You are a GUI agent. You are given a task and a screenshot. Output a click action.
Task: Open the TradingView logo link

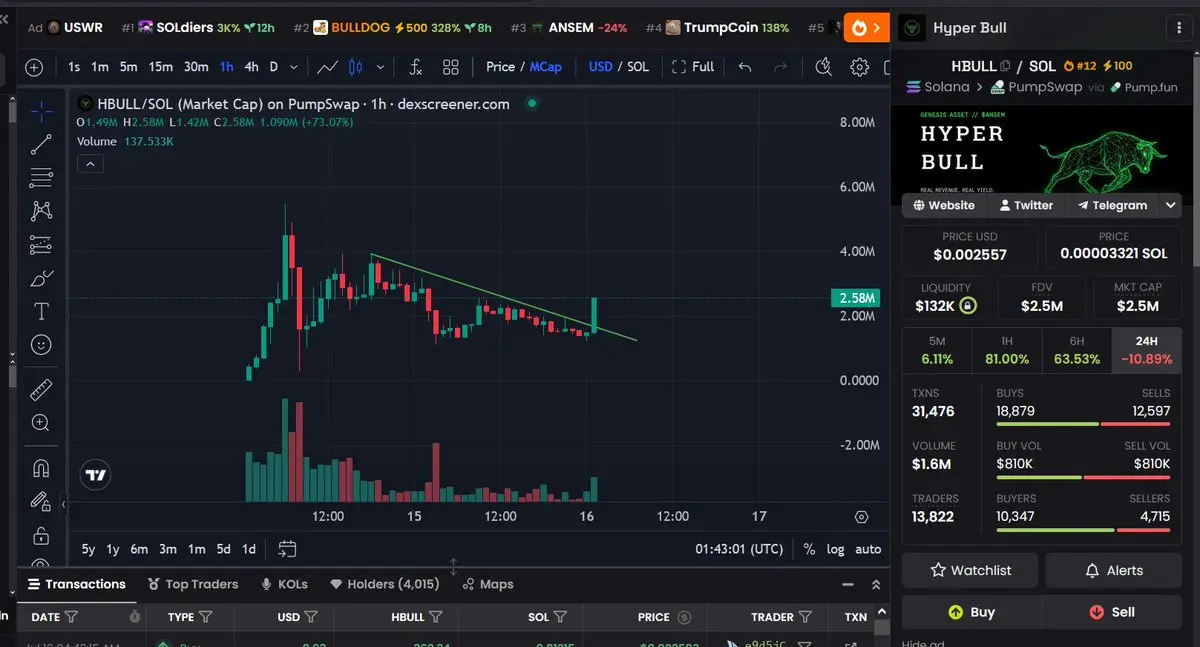[x=95, y=476]
